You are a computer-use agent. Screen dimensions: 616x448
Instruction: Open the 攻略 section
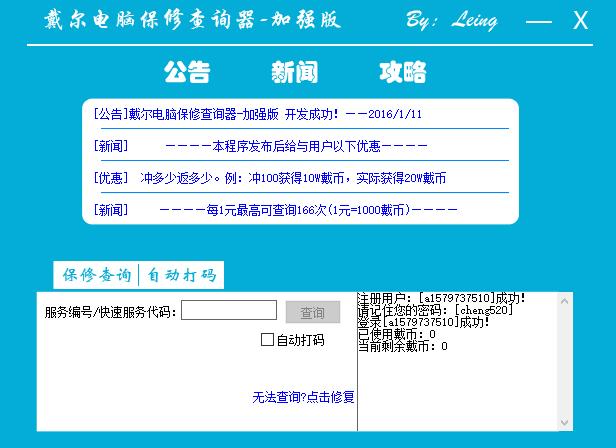coord(403,72)
